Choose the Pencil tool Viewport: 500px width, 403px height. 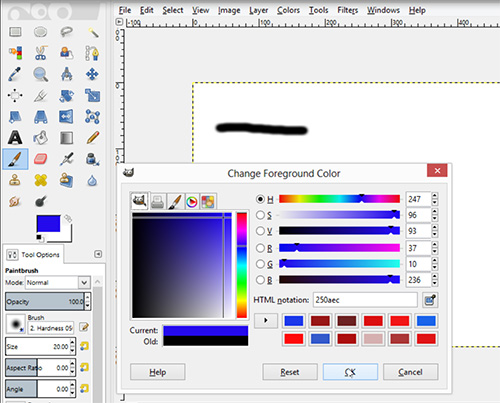(x=92, y=138)
